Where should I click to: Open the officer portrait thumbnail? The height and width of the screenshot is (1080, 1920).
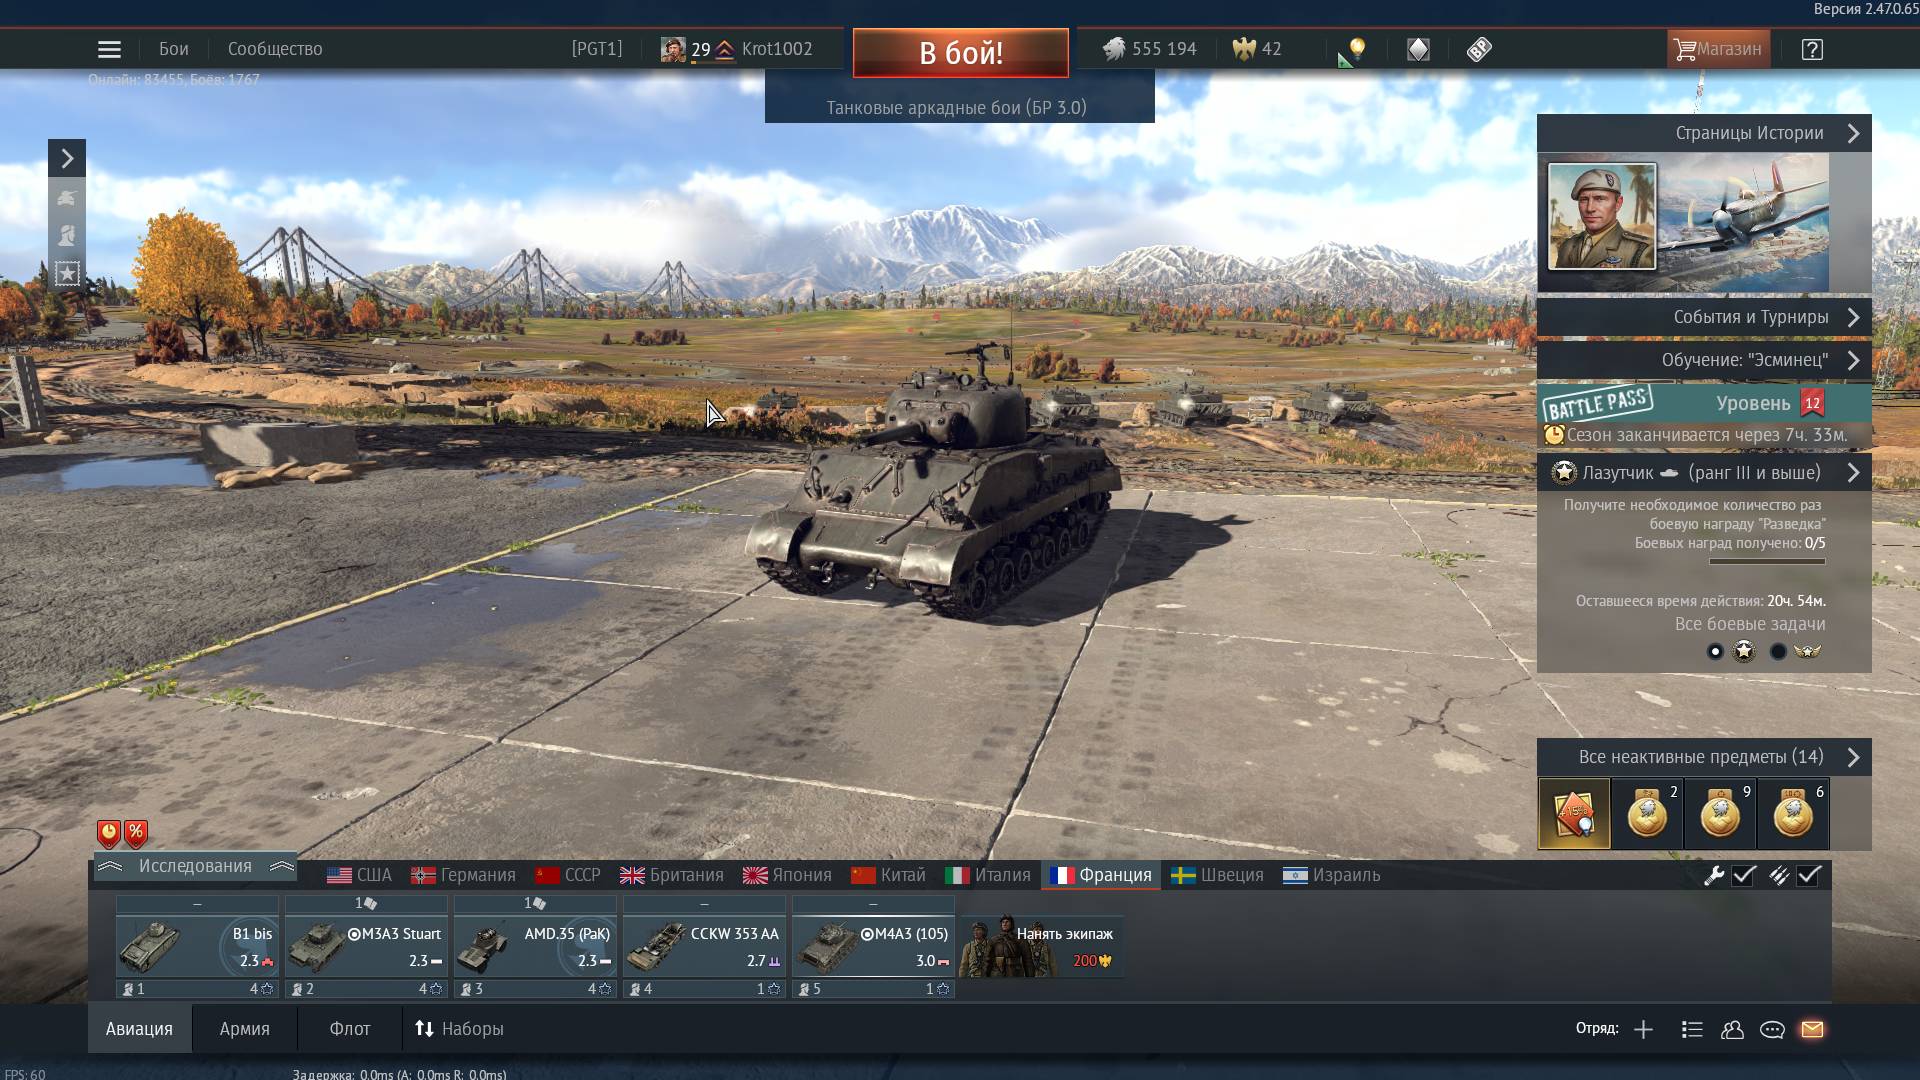[x=1602, y=217]
